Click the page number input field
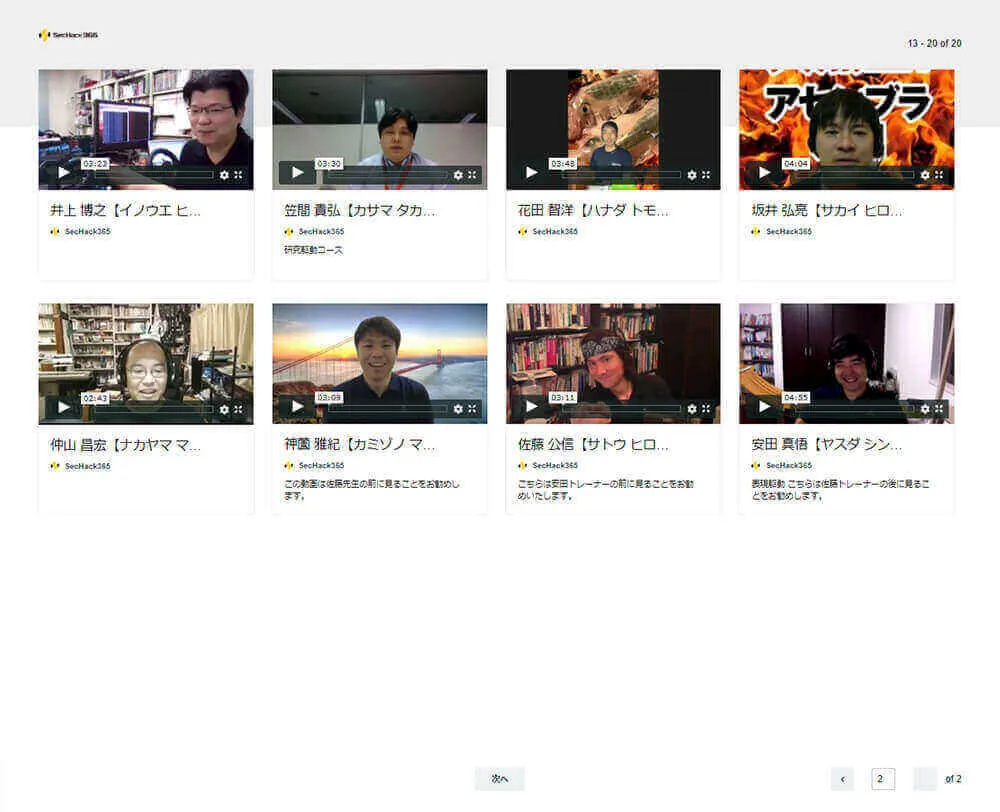Viewport: 1000px width, 812px height. click(x=883, y=779)
